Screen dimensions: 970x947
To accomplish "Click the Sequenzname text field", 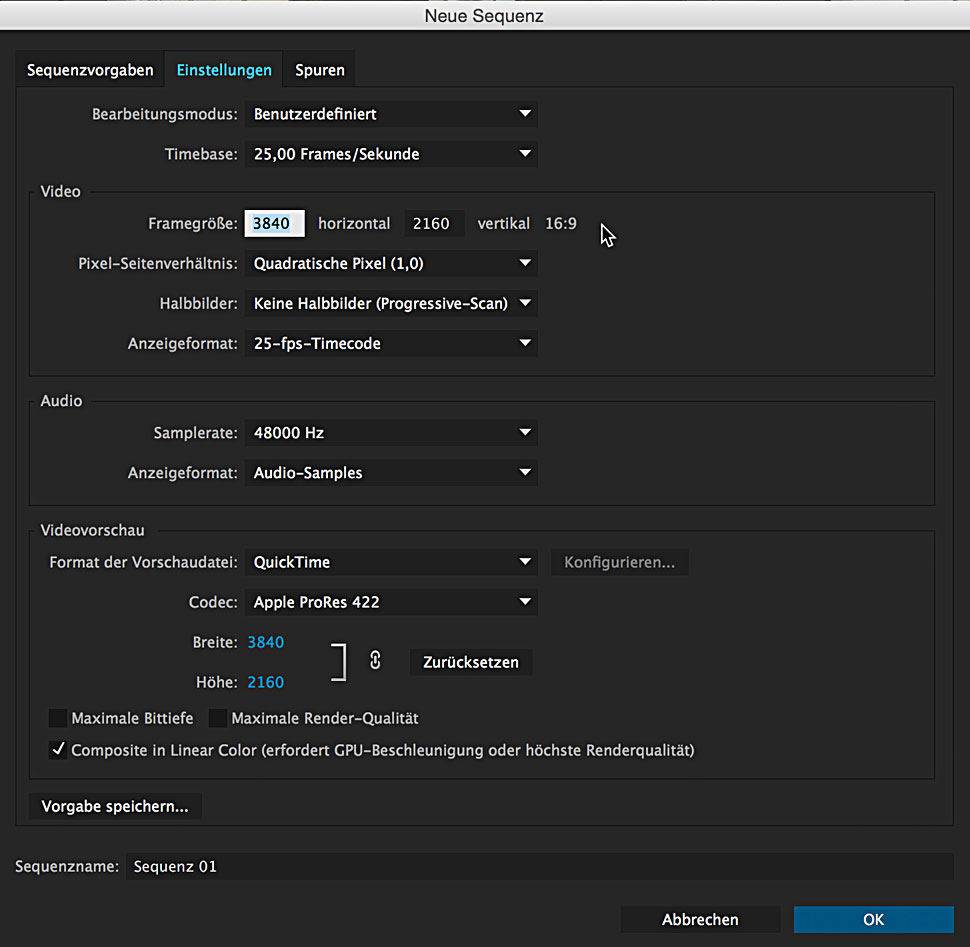I will point(538,866).
